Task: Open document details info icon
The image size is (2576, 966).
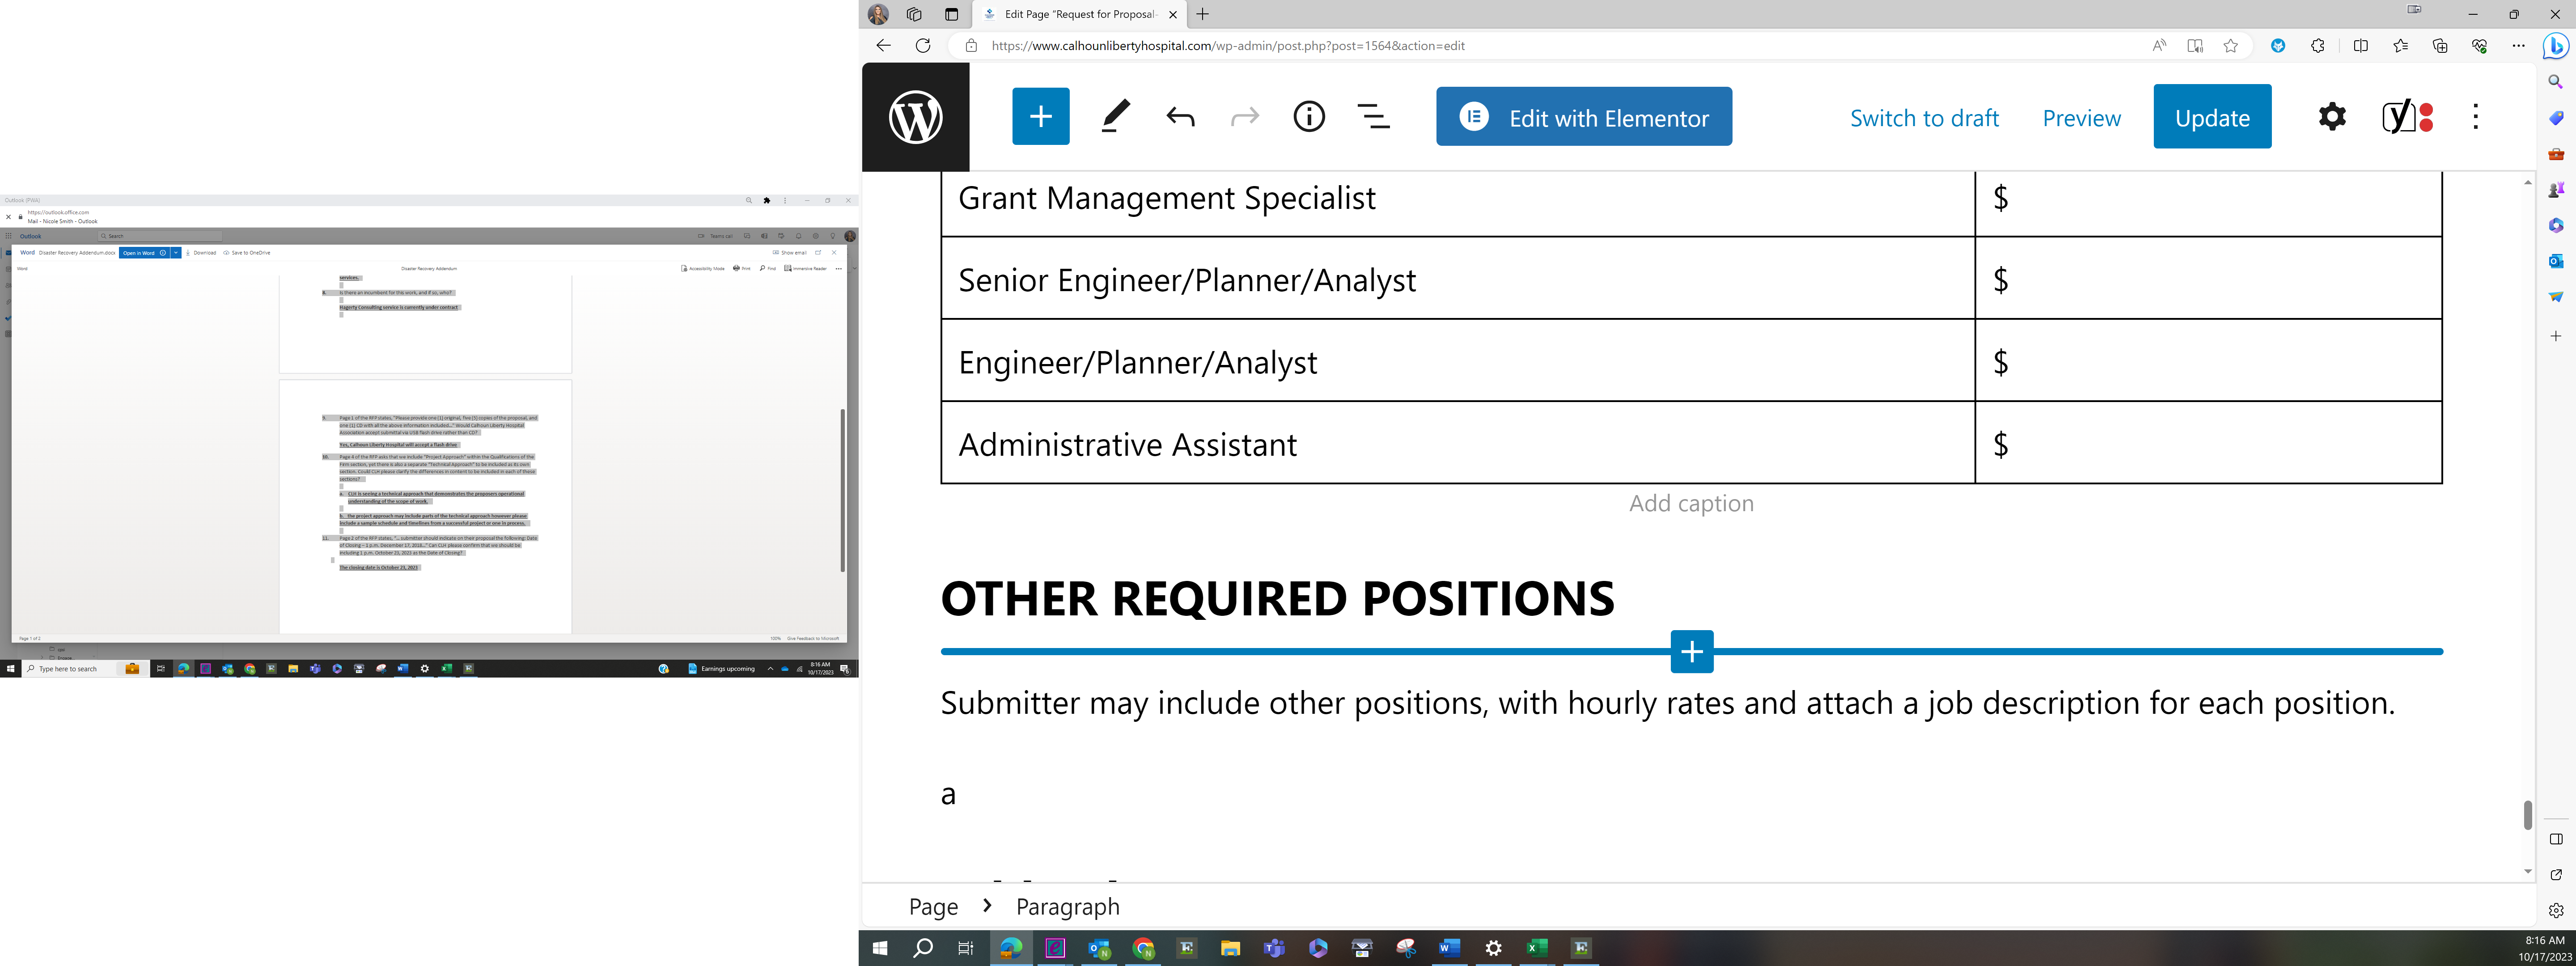Action: click(1309, 117)
